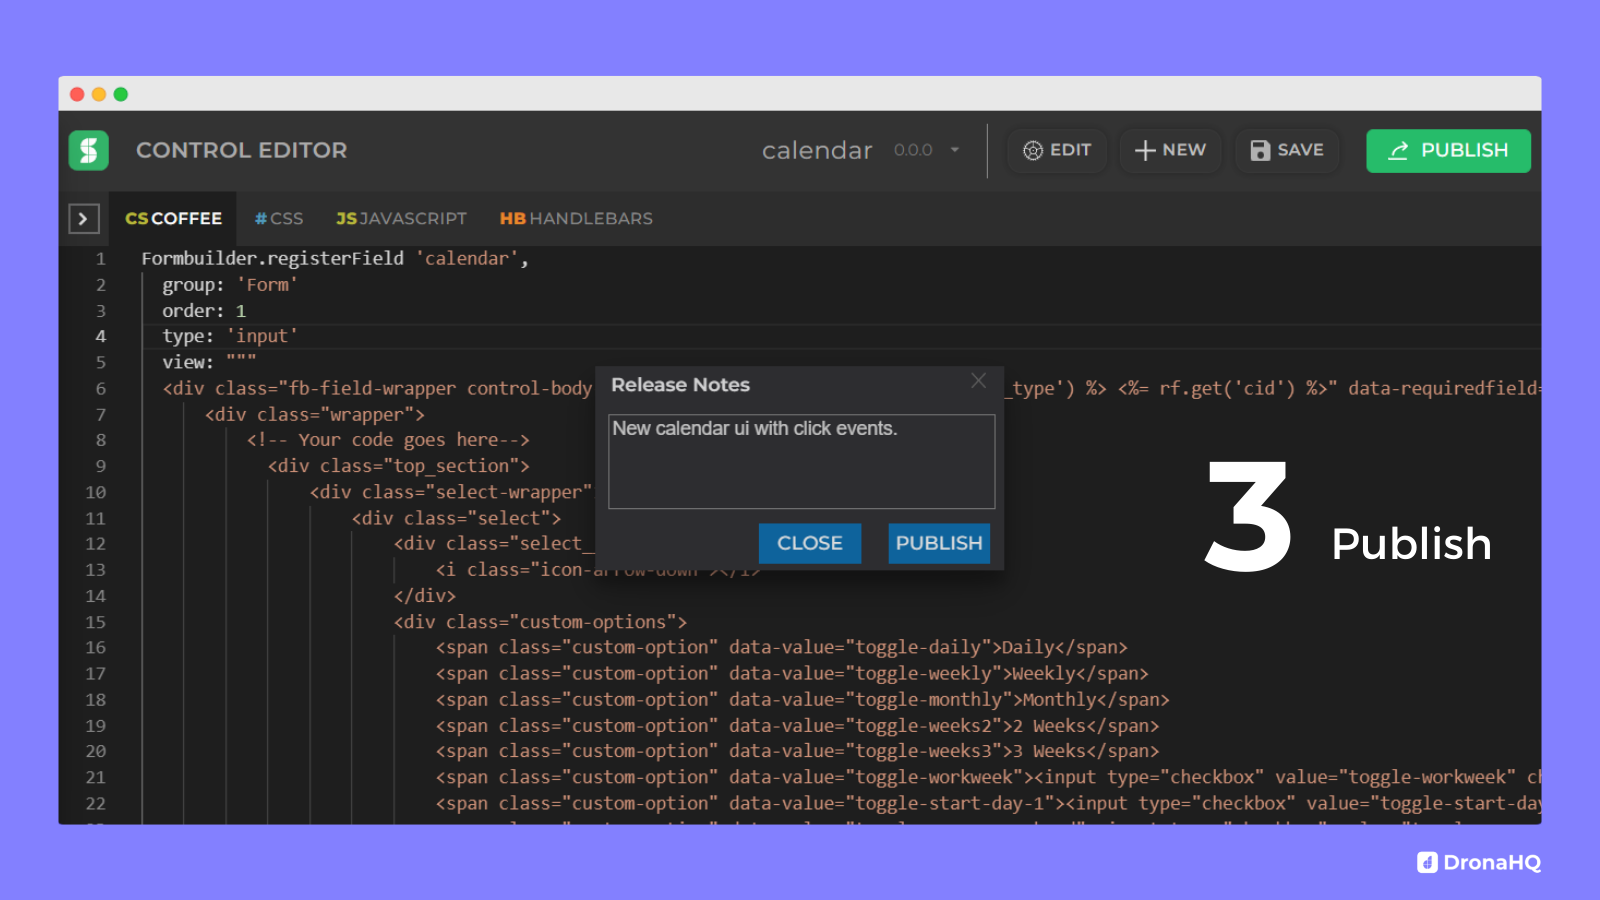Click the green DronaHQ studio logo icon
The image size is (1600, 900).
click(x=88, y=150)
